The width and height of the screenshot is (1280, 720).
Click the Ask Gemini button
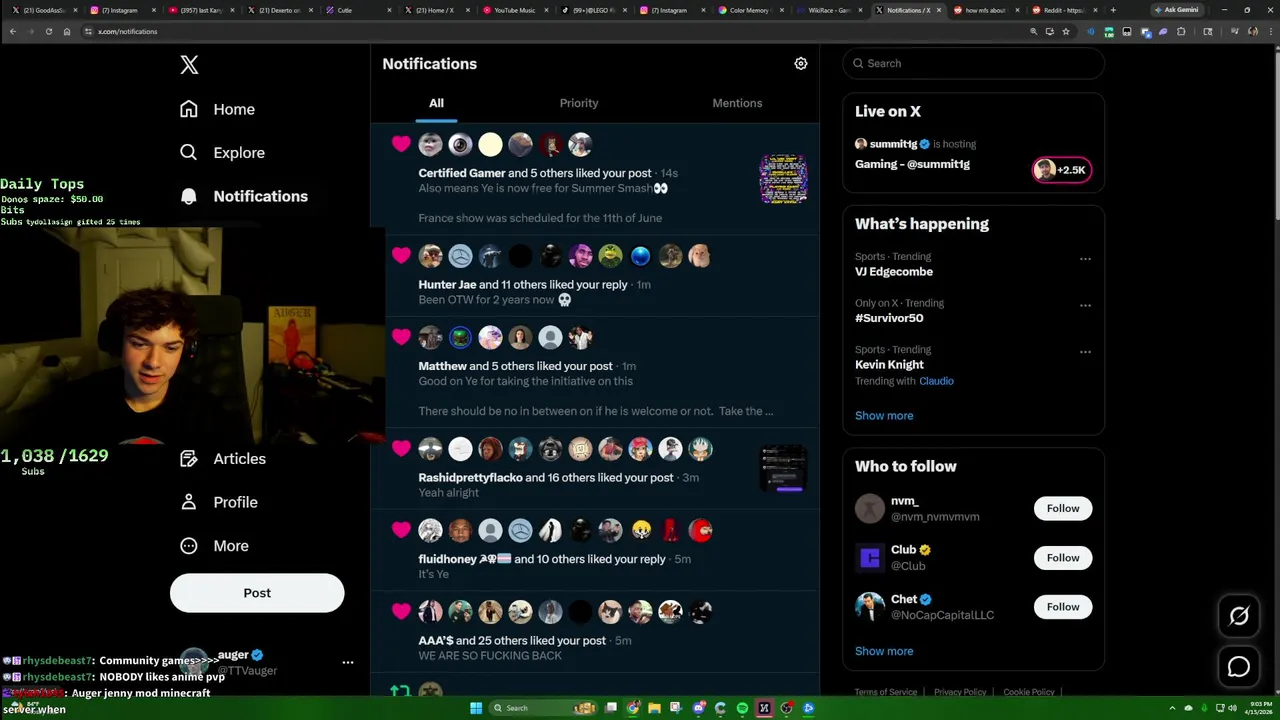tap(1176, 10)
